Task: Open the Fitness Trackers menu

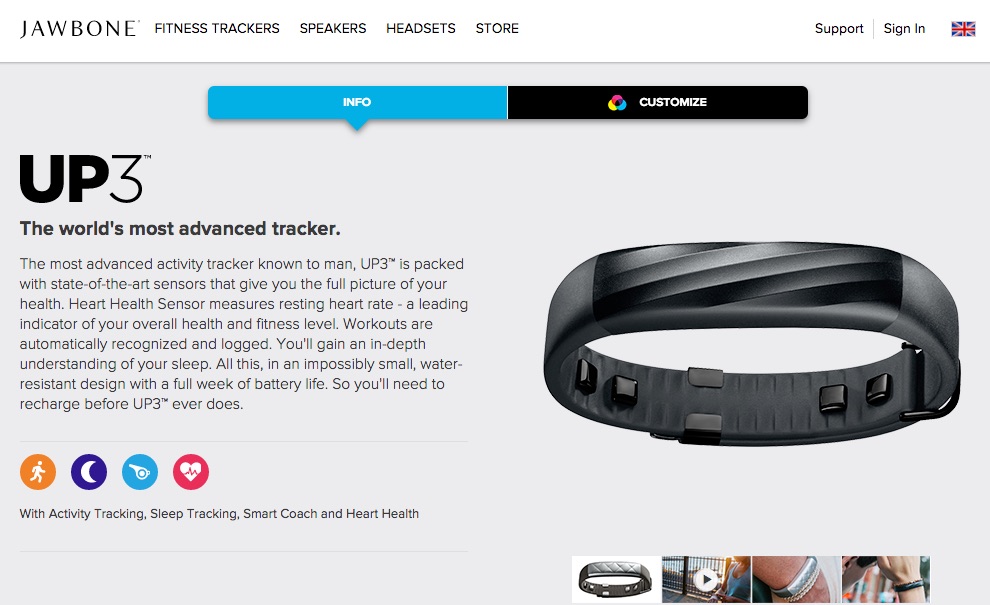Action: click(x=217, y=28)
